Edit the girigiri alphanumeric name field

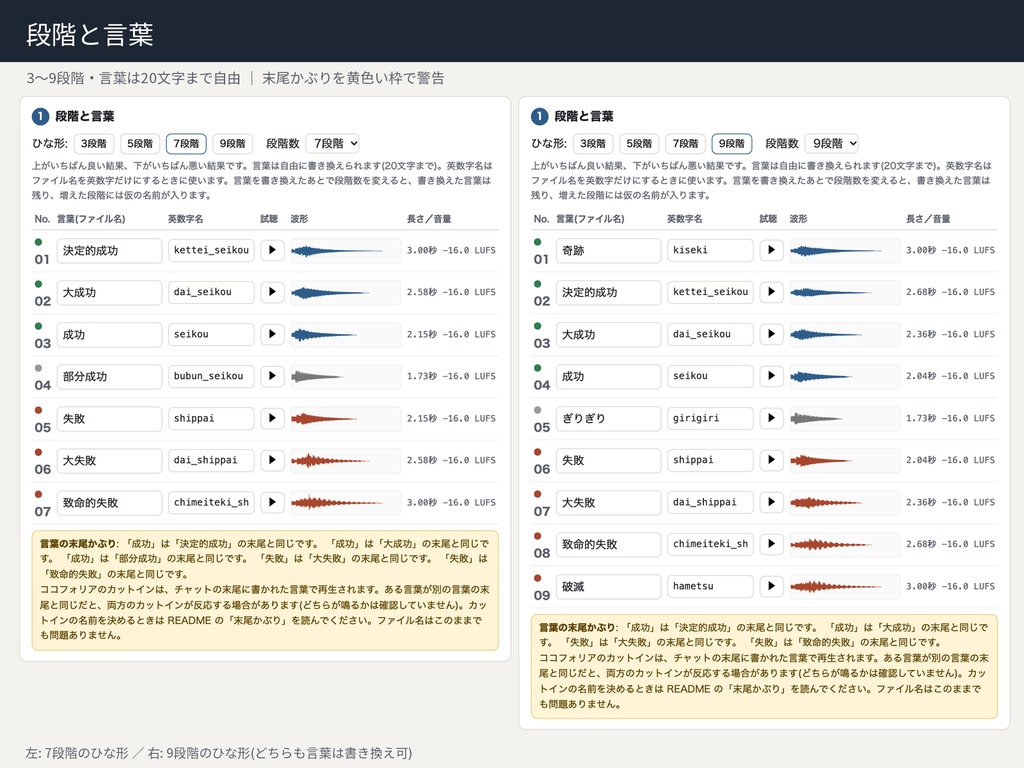710,419
